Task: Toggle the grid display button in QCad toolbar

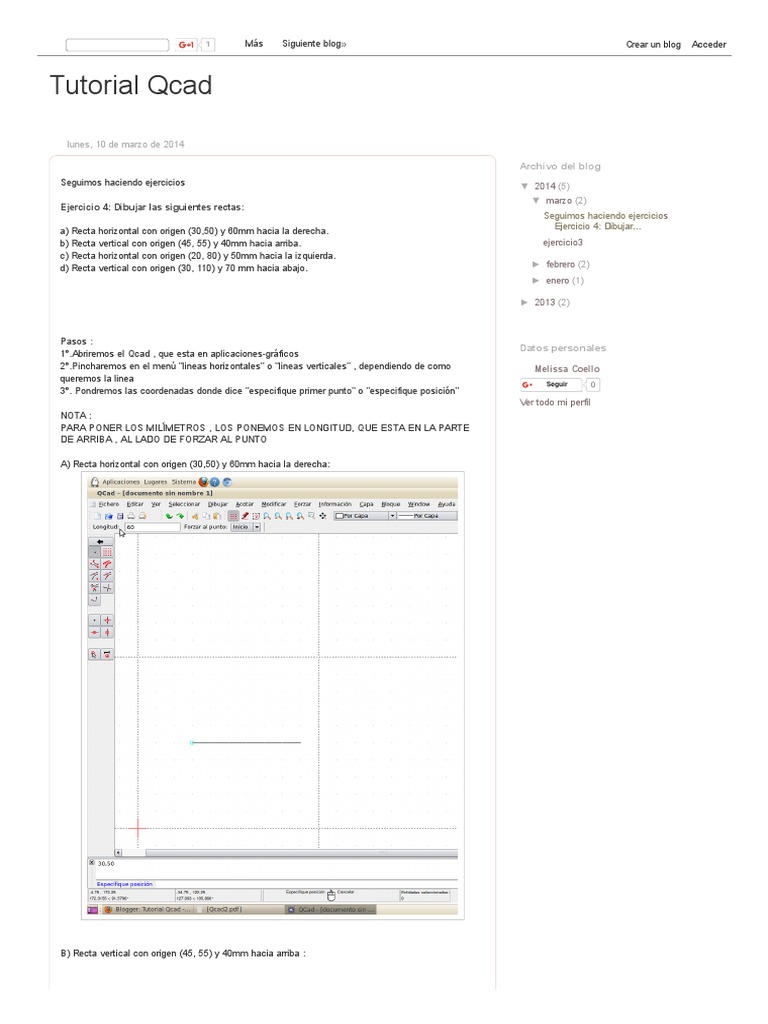Action: pos(233,516)
